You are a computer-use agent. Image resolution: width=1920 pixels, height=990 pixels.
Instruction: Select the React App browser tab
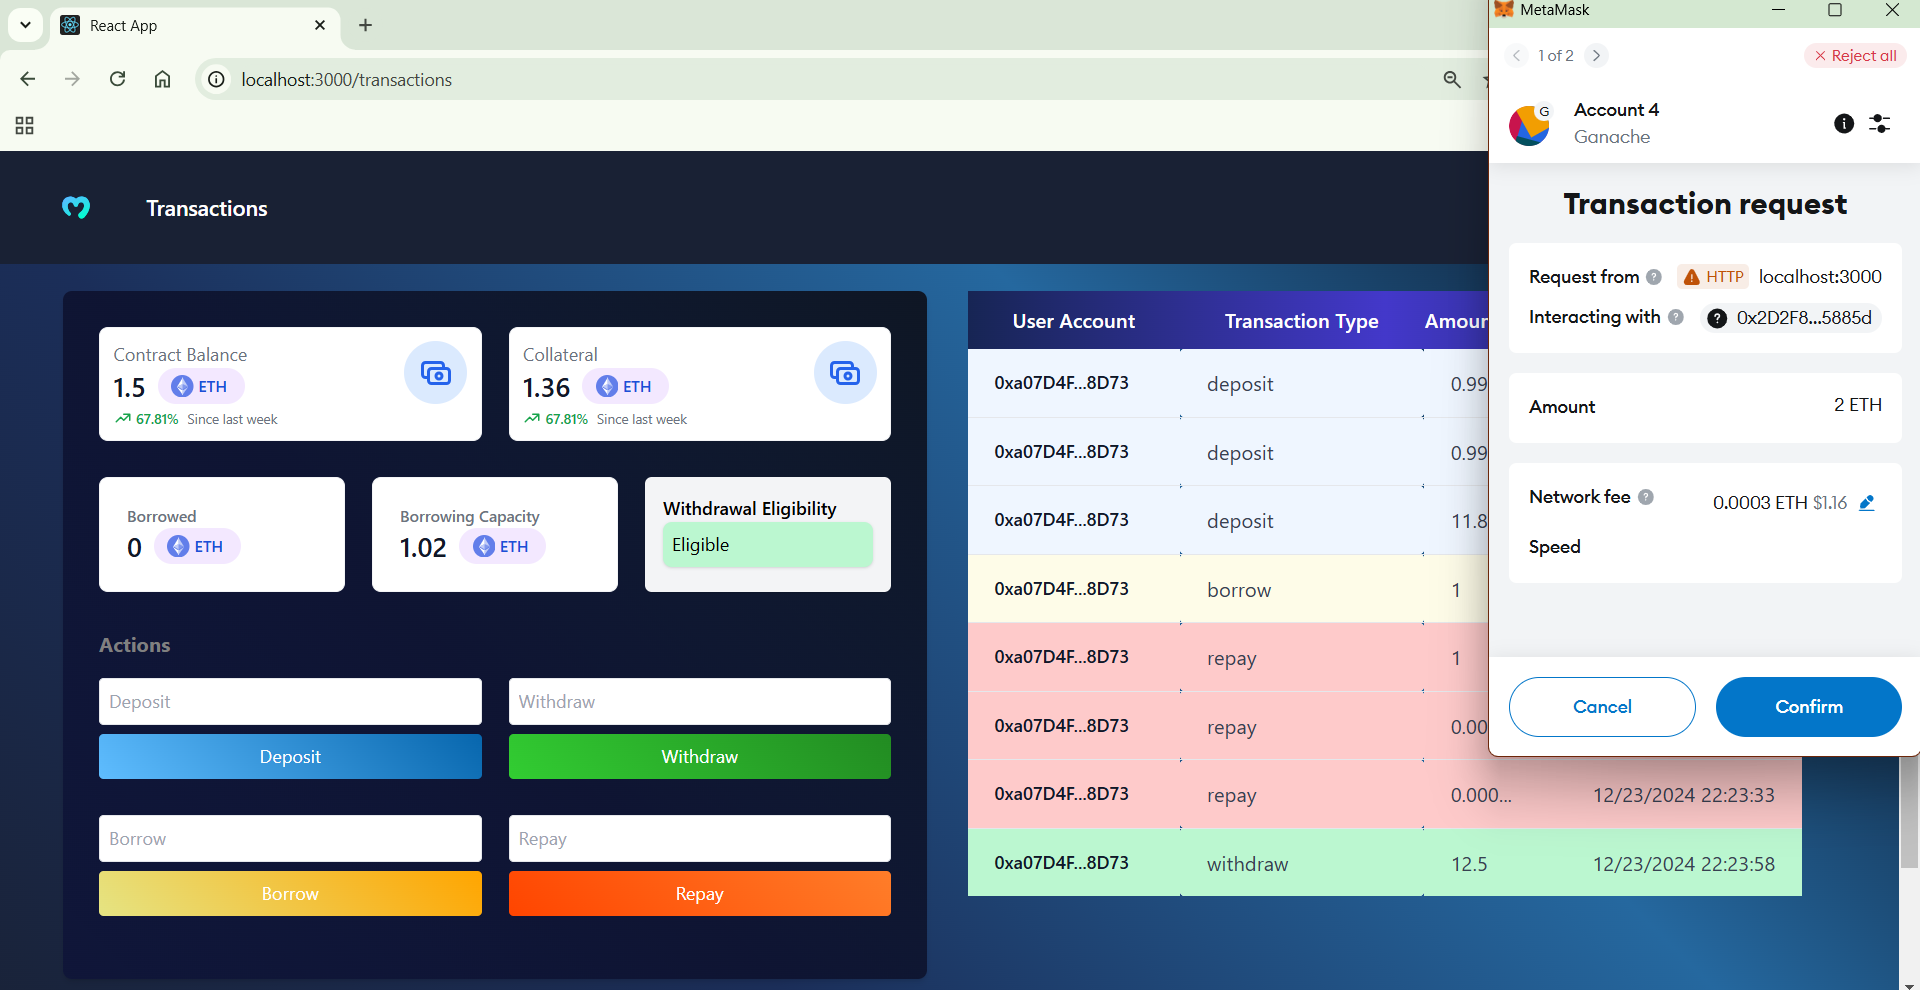(190, 26)
